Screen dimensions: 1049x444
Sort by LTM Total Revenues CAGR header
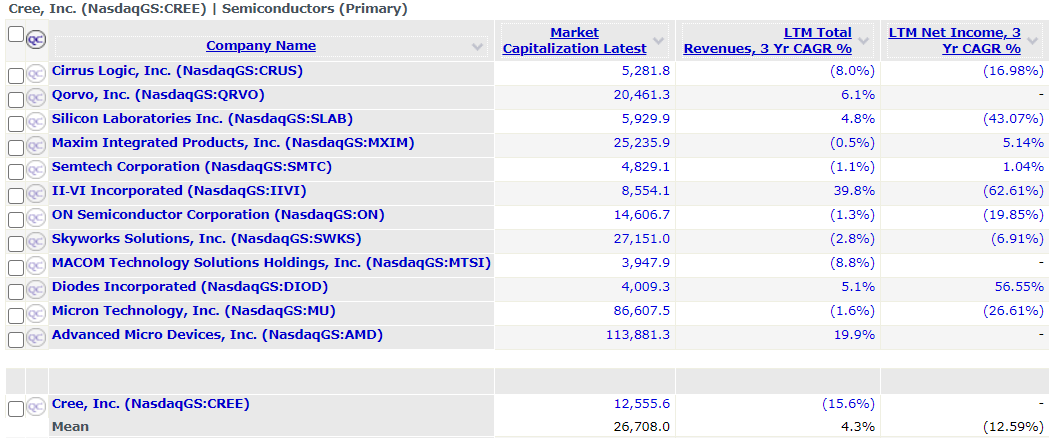point(767,40)
